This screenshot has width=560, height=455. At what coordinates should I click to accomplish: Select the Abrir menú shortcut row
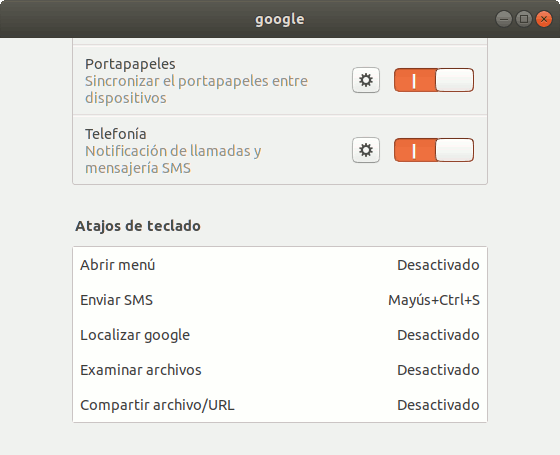(x=280, y=265)
